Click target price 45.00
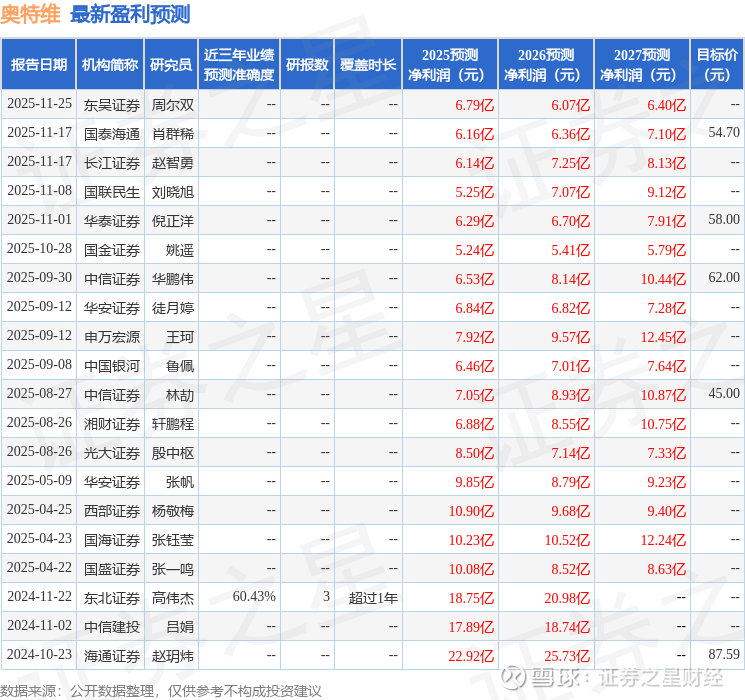745x700 pixels. point(724,393)
